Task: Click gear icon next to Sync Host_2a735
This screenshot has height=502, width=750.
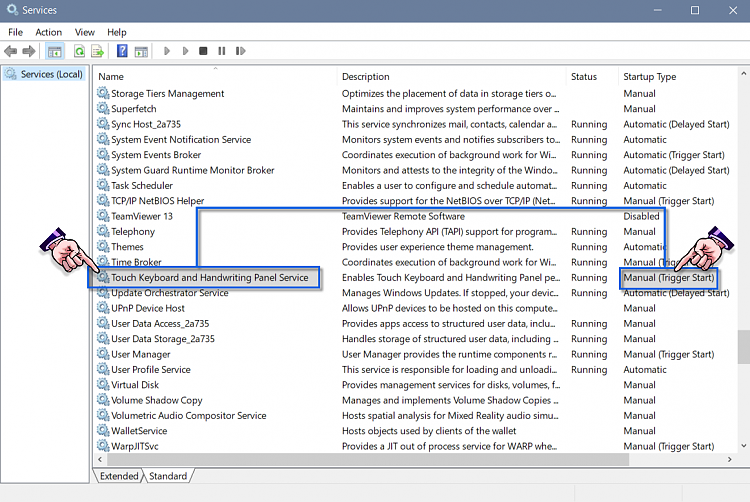Action: [x=103, y=123]
